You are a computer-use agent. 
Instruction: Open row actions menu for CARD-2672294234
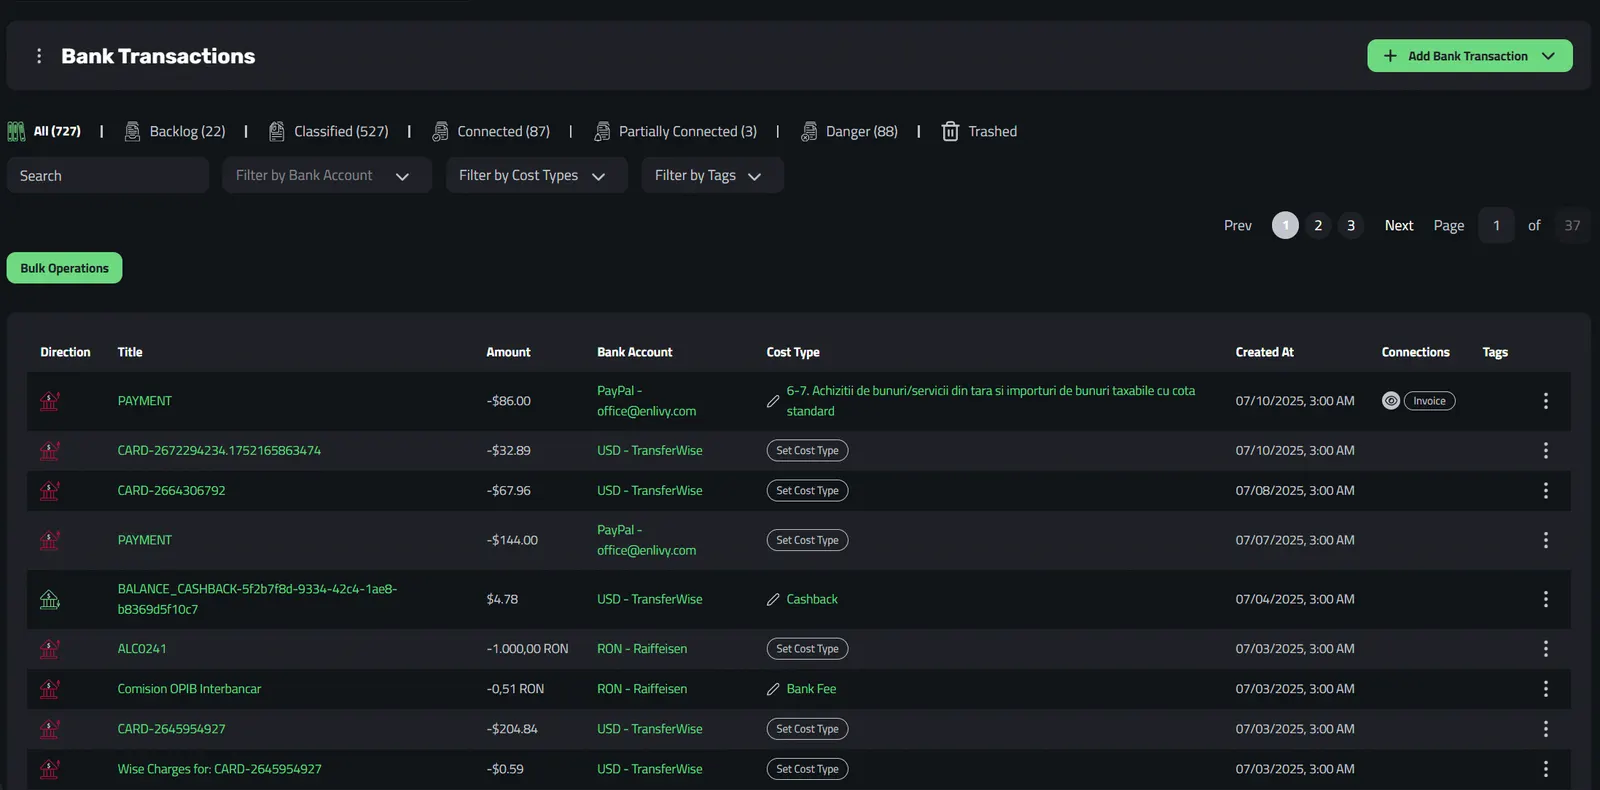(1546, 450)
